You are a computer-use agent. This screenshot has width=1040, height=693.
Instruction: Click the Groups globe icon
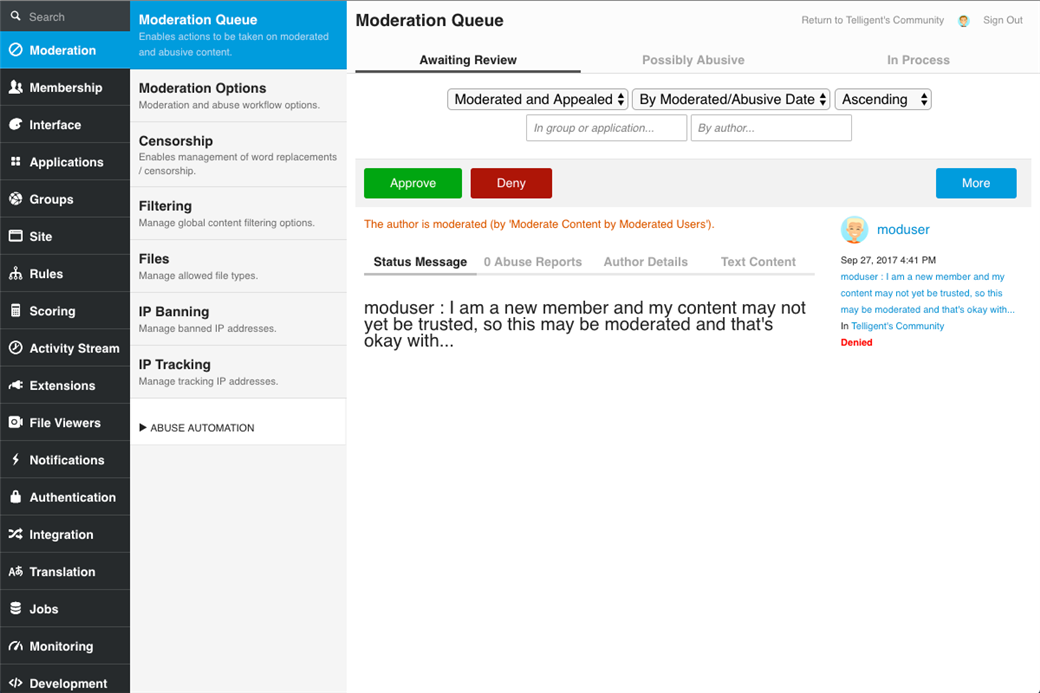point(15,199)
